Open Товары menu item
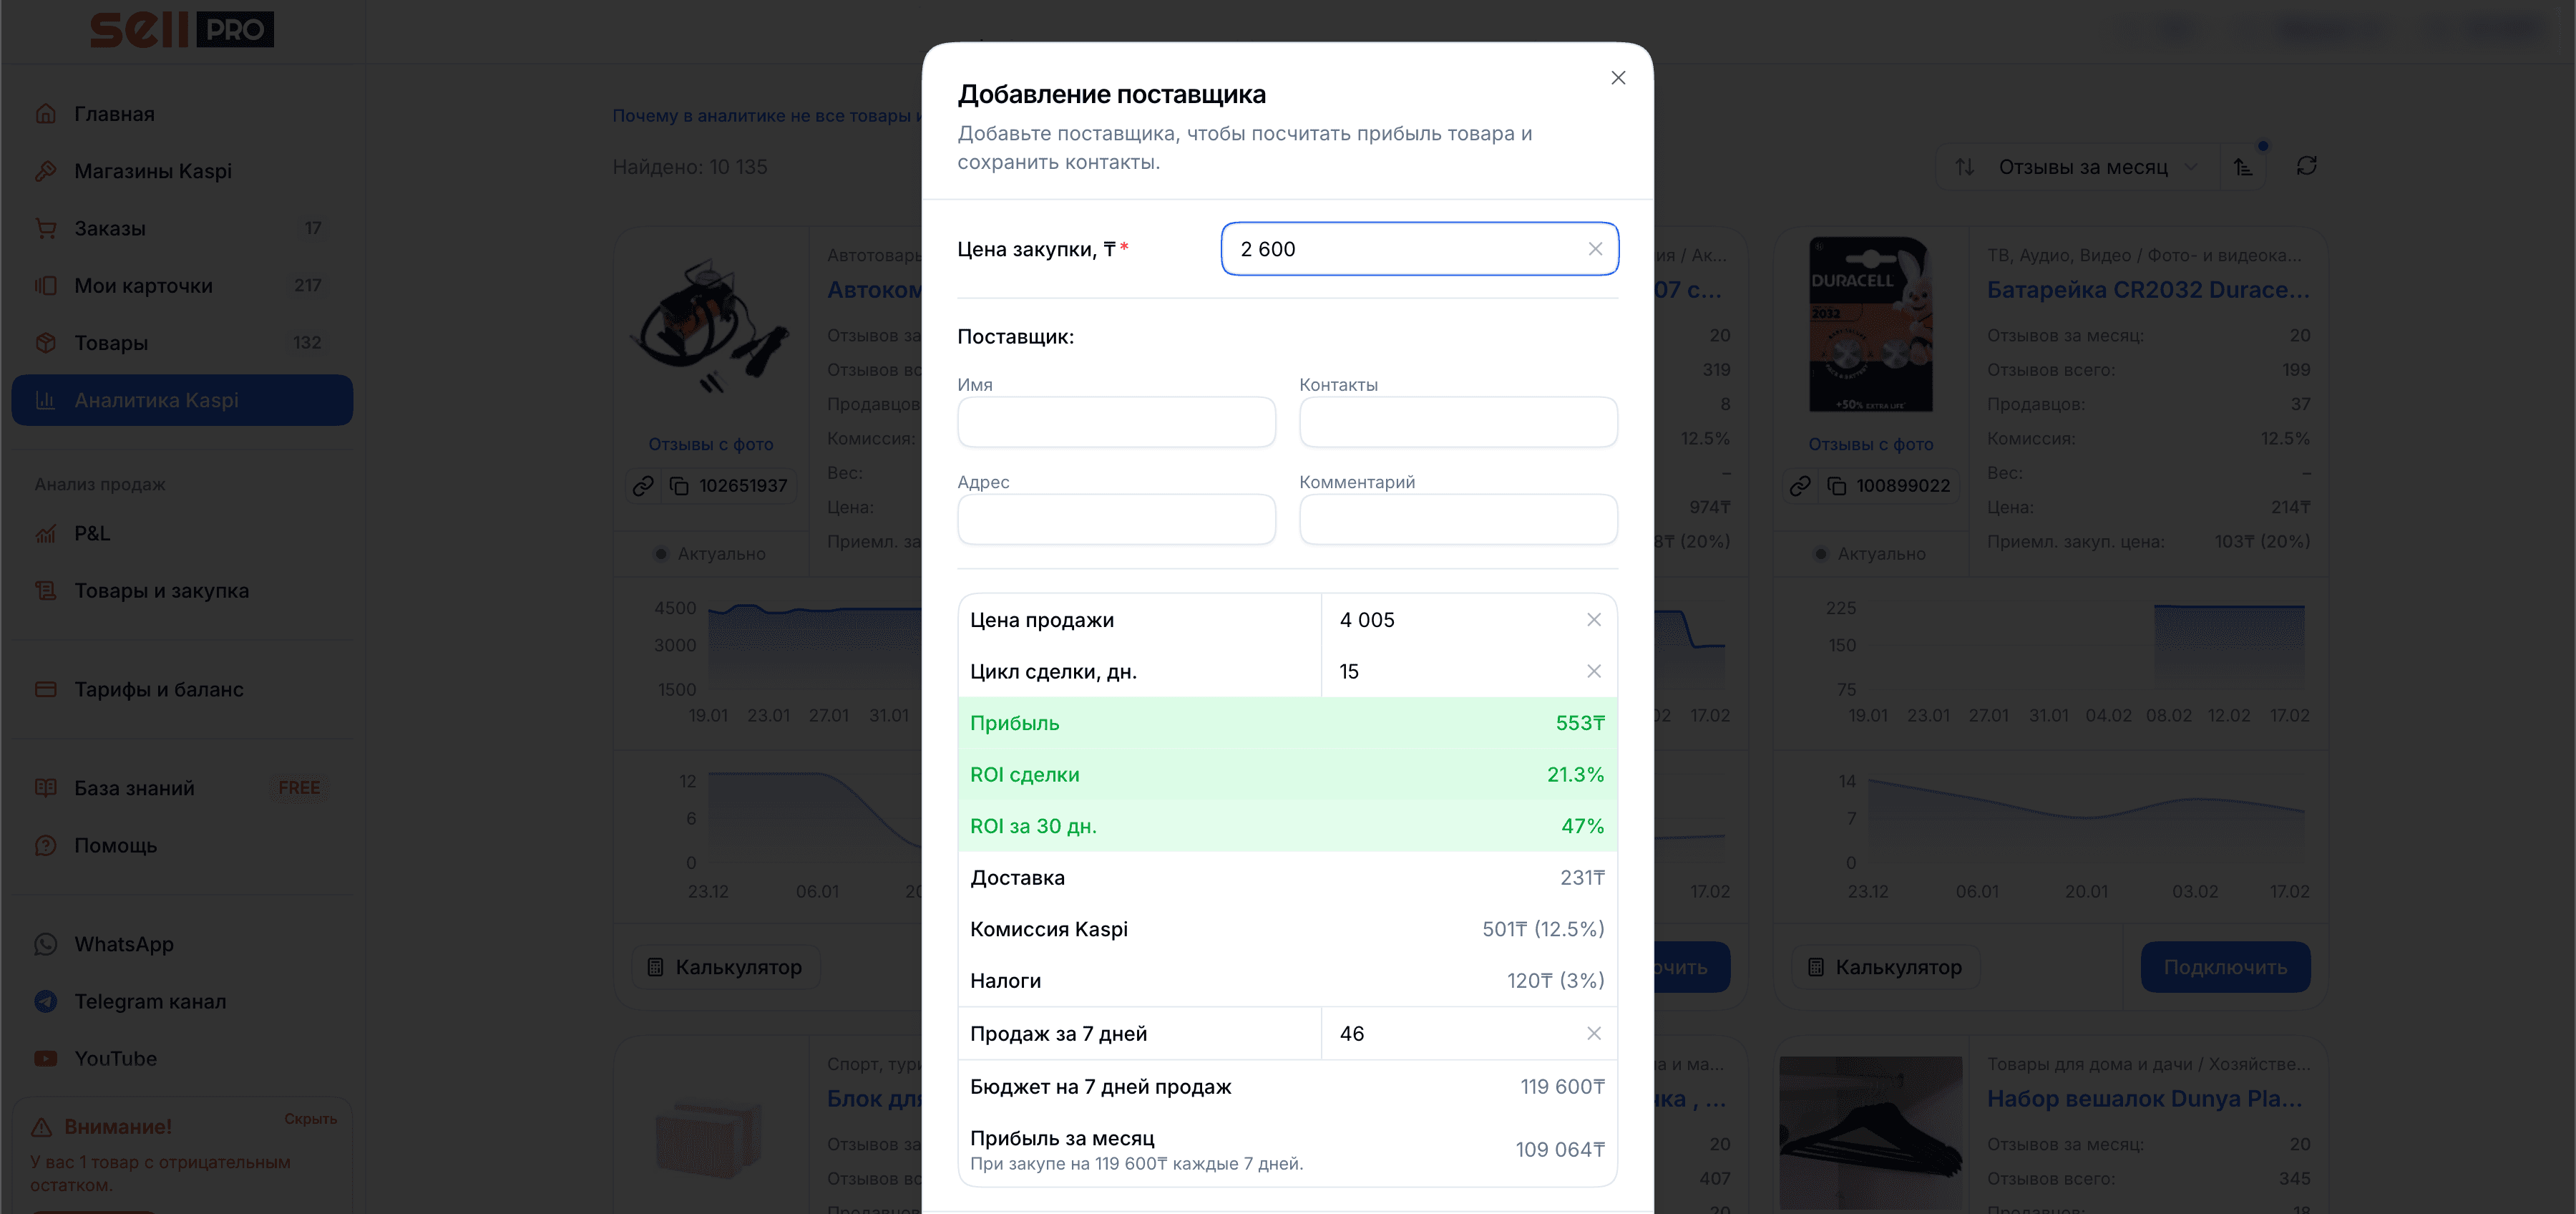 coord(182,343)
